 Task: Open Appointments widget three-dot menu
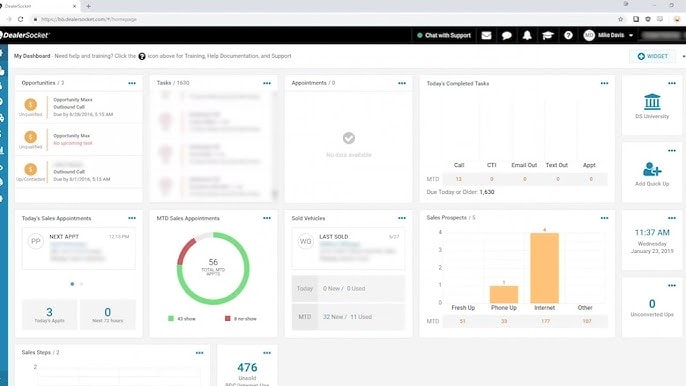[402, 83]
